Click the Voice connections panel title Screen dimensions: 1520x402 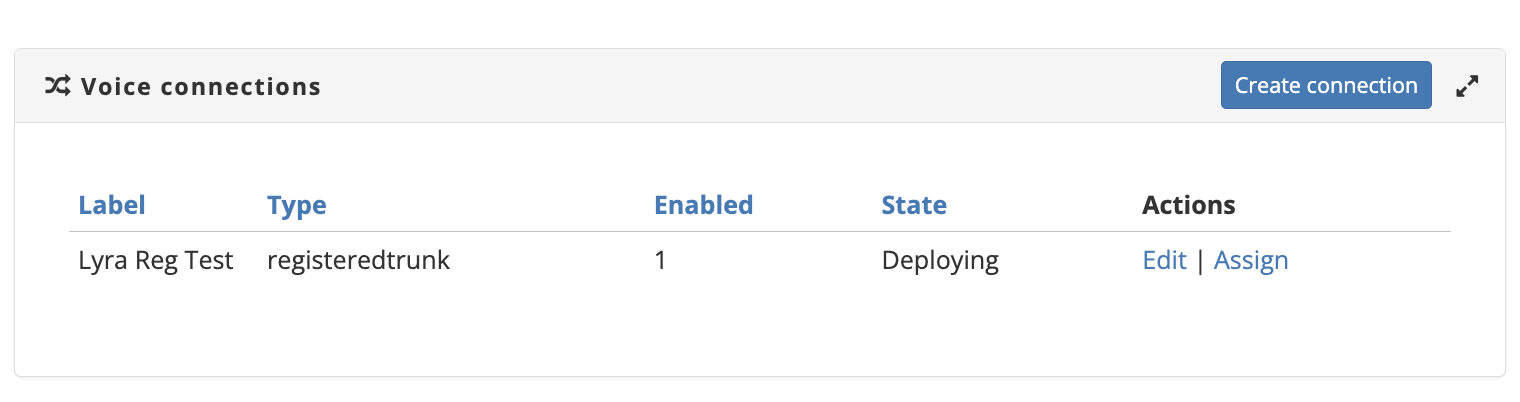pos(201,86)
